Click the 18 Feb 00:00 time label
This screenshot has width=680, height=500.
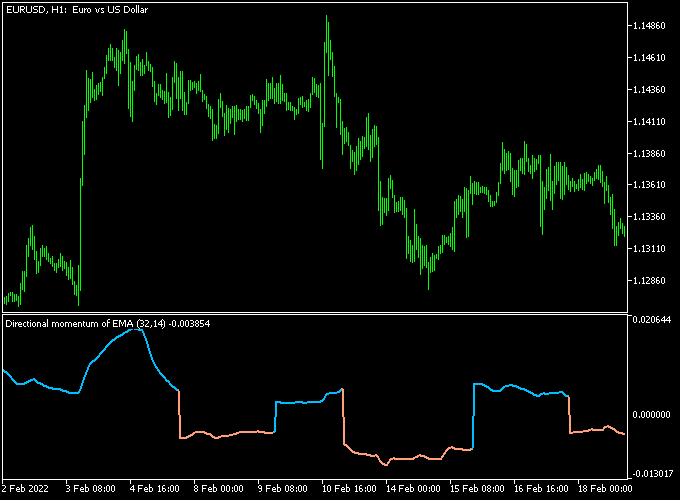tap(605, 489)
